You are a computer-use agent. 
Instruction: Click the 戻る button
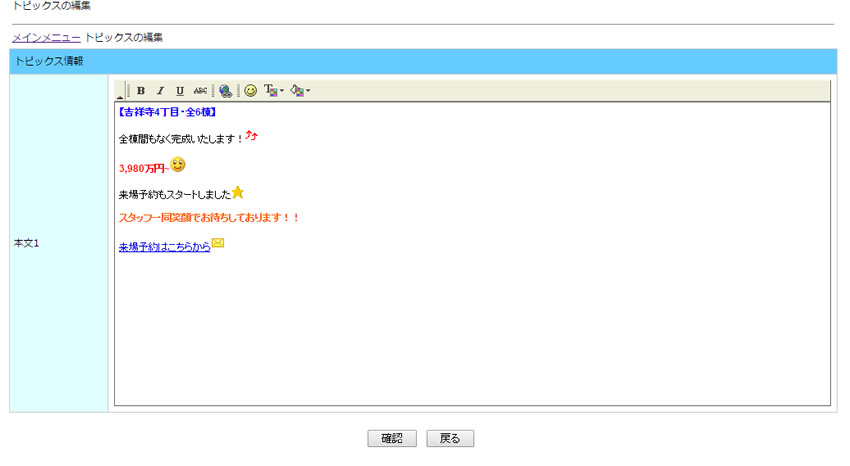pyautogui.click(x=450, y=438)
